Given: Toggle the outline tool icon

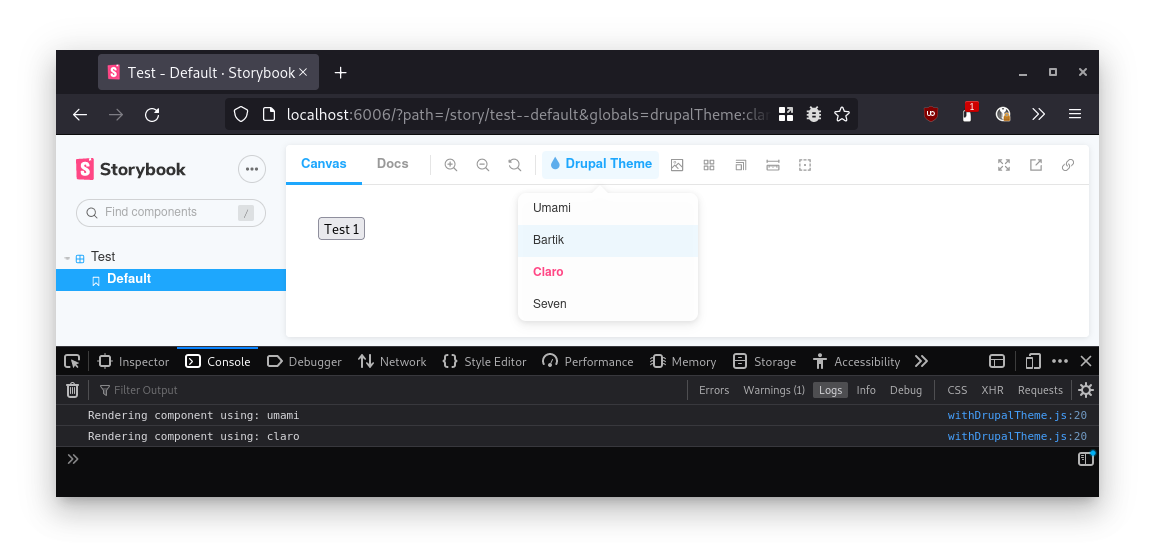Looking at the screenshot, I should (x=805, y=165).
